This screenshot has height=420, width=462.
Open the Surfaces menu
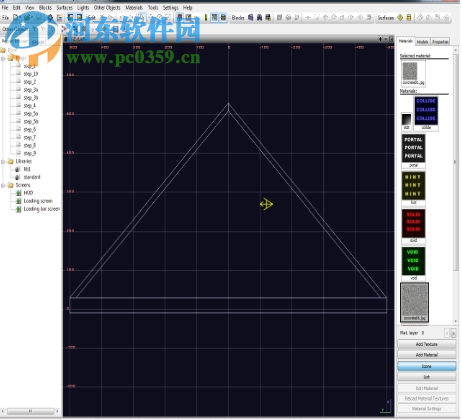coord(64,7)
